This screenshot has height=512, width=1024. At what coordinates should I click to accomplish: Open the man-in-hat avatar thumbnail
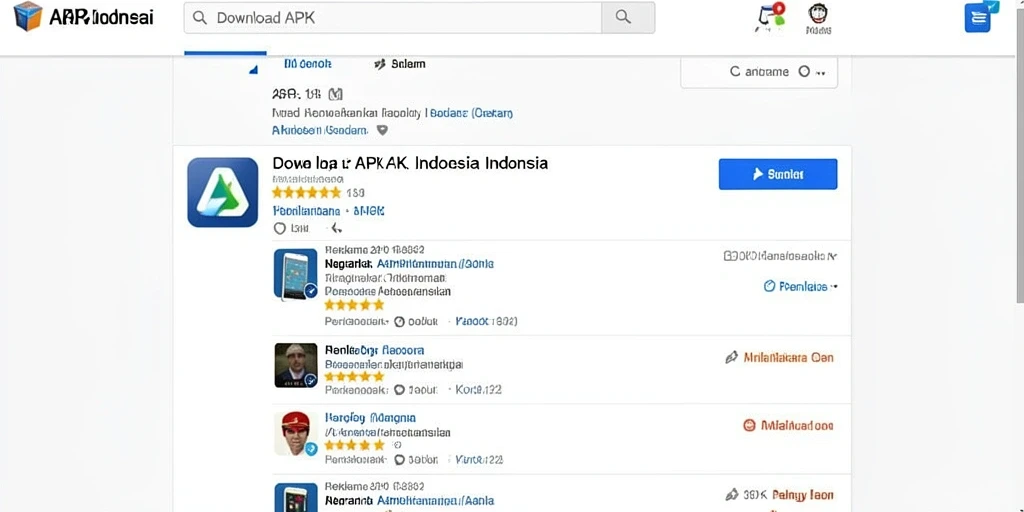tap(296, 365)
